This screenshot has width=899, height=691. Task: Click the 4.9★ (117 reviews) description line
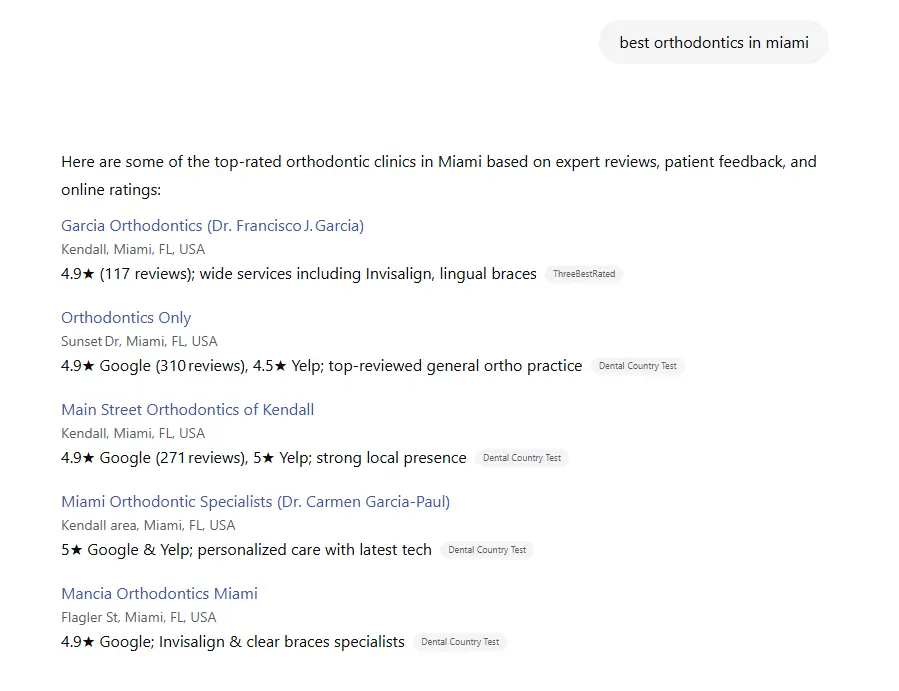click(x=299, y=274)
